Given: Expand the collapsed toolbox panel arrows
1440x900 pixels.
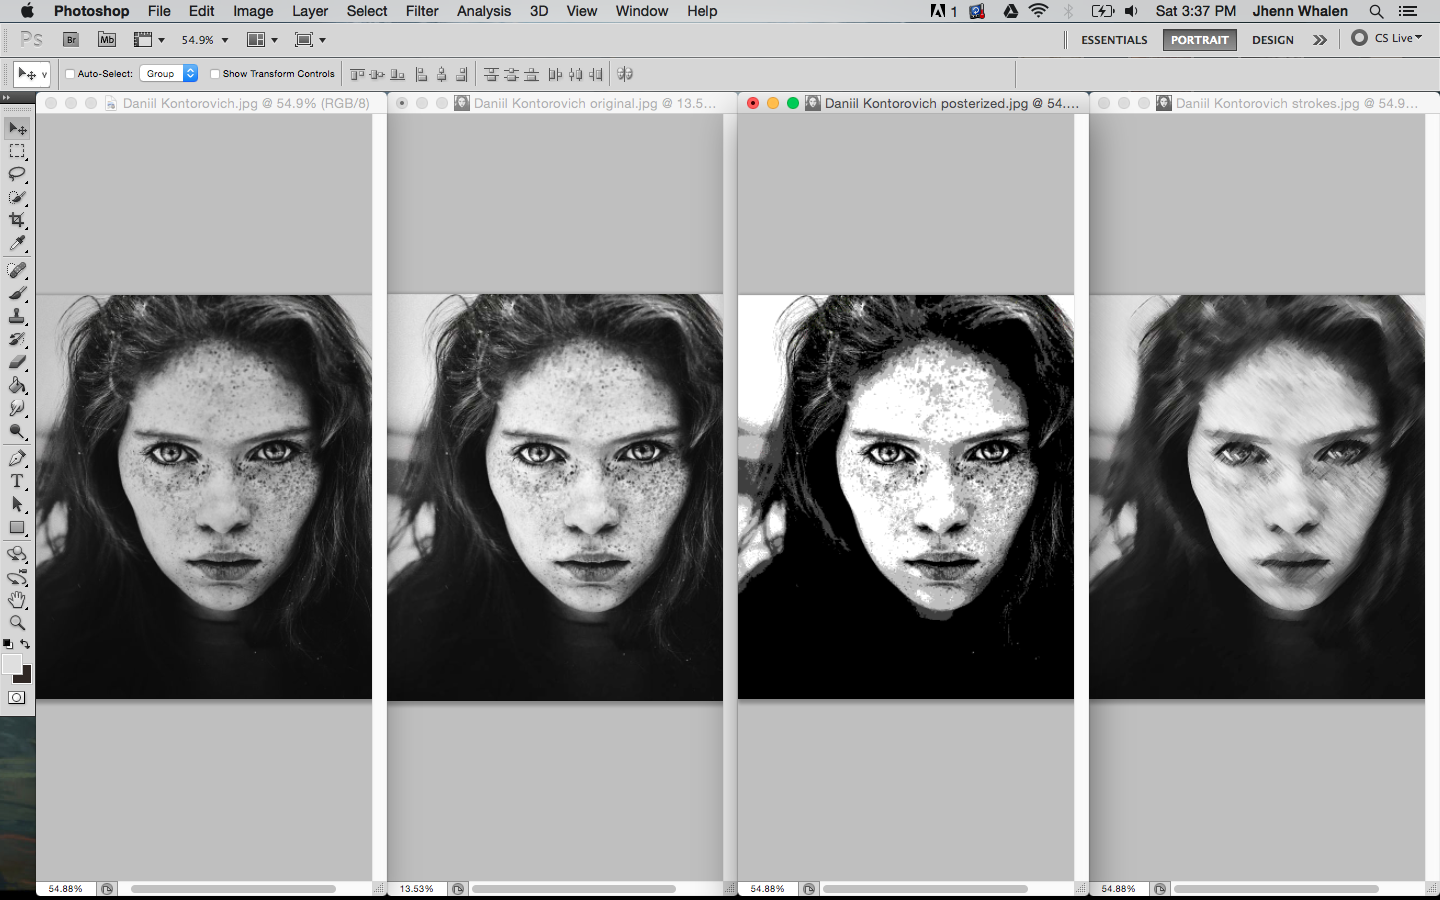Looking at the screenshot, I should click(x=6, y=98).
